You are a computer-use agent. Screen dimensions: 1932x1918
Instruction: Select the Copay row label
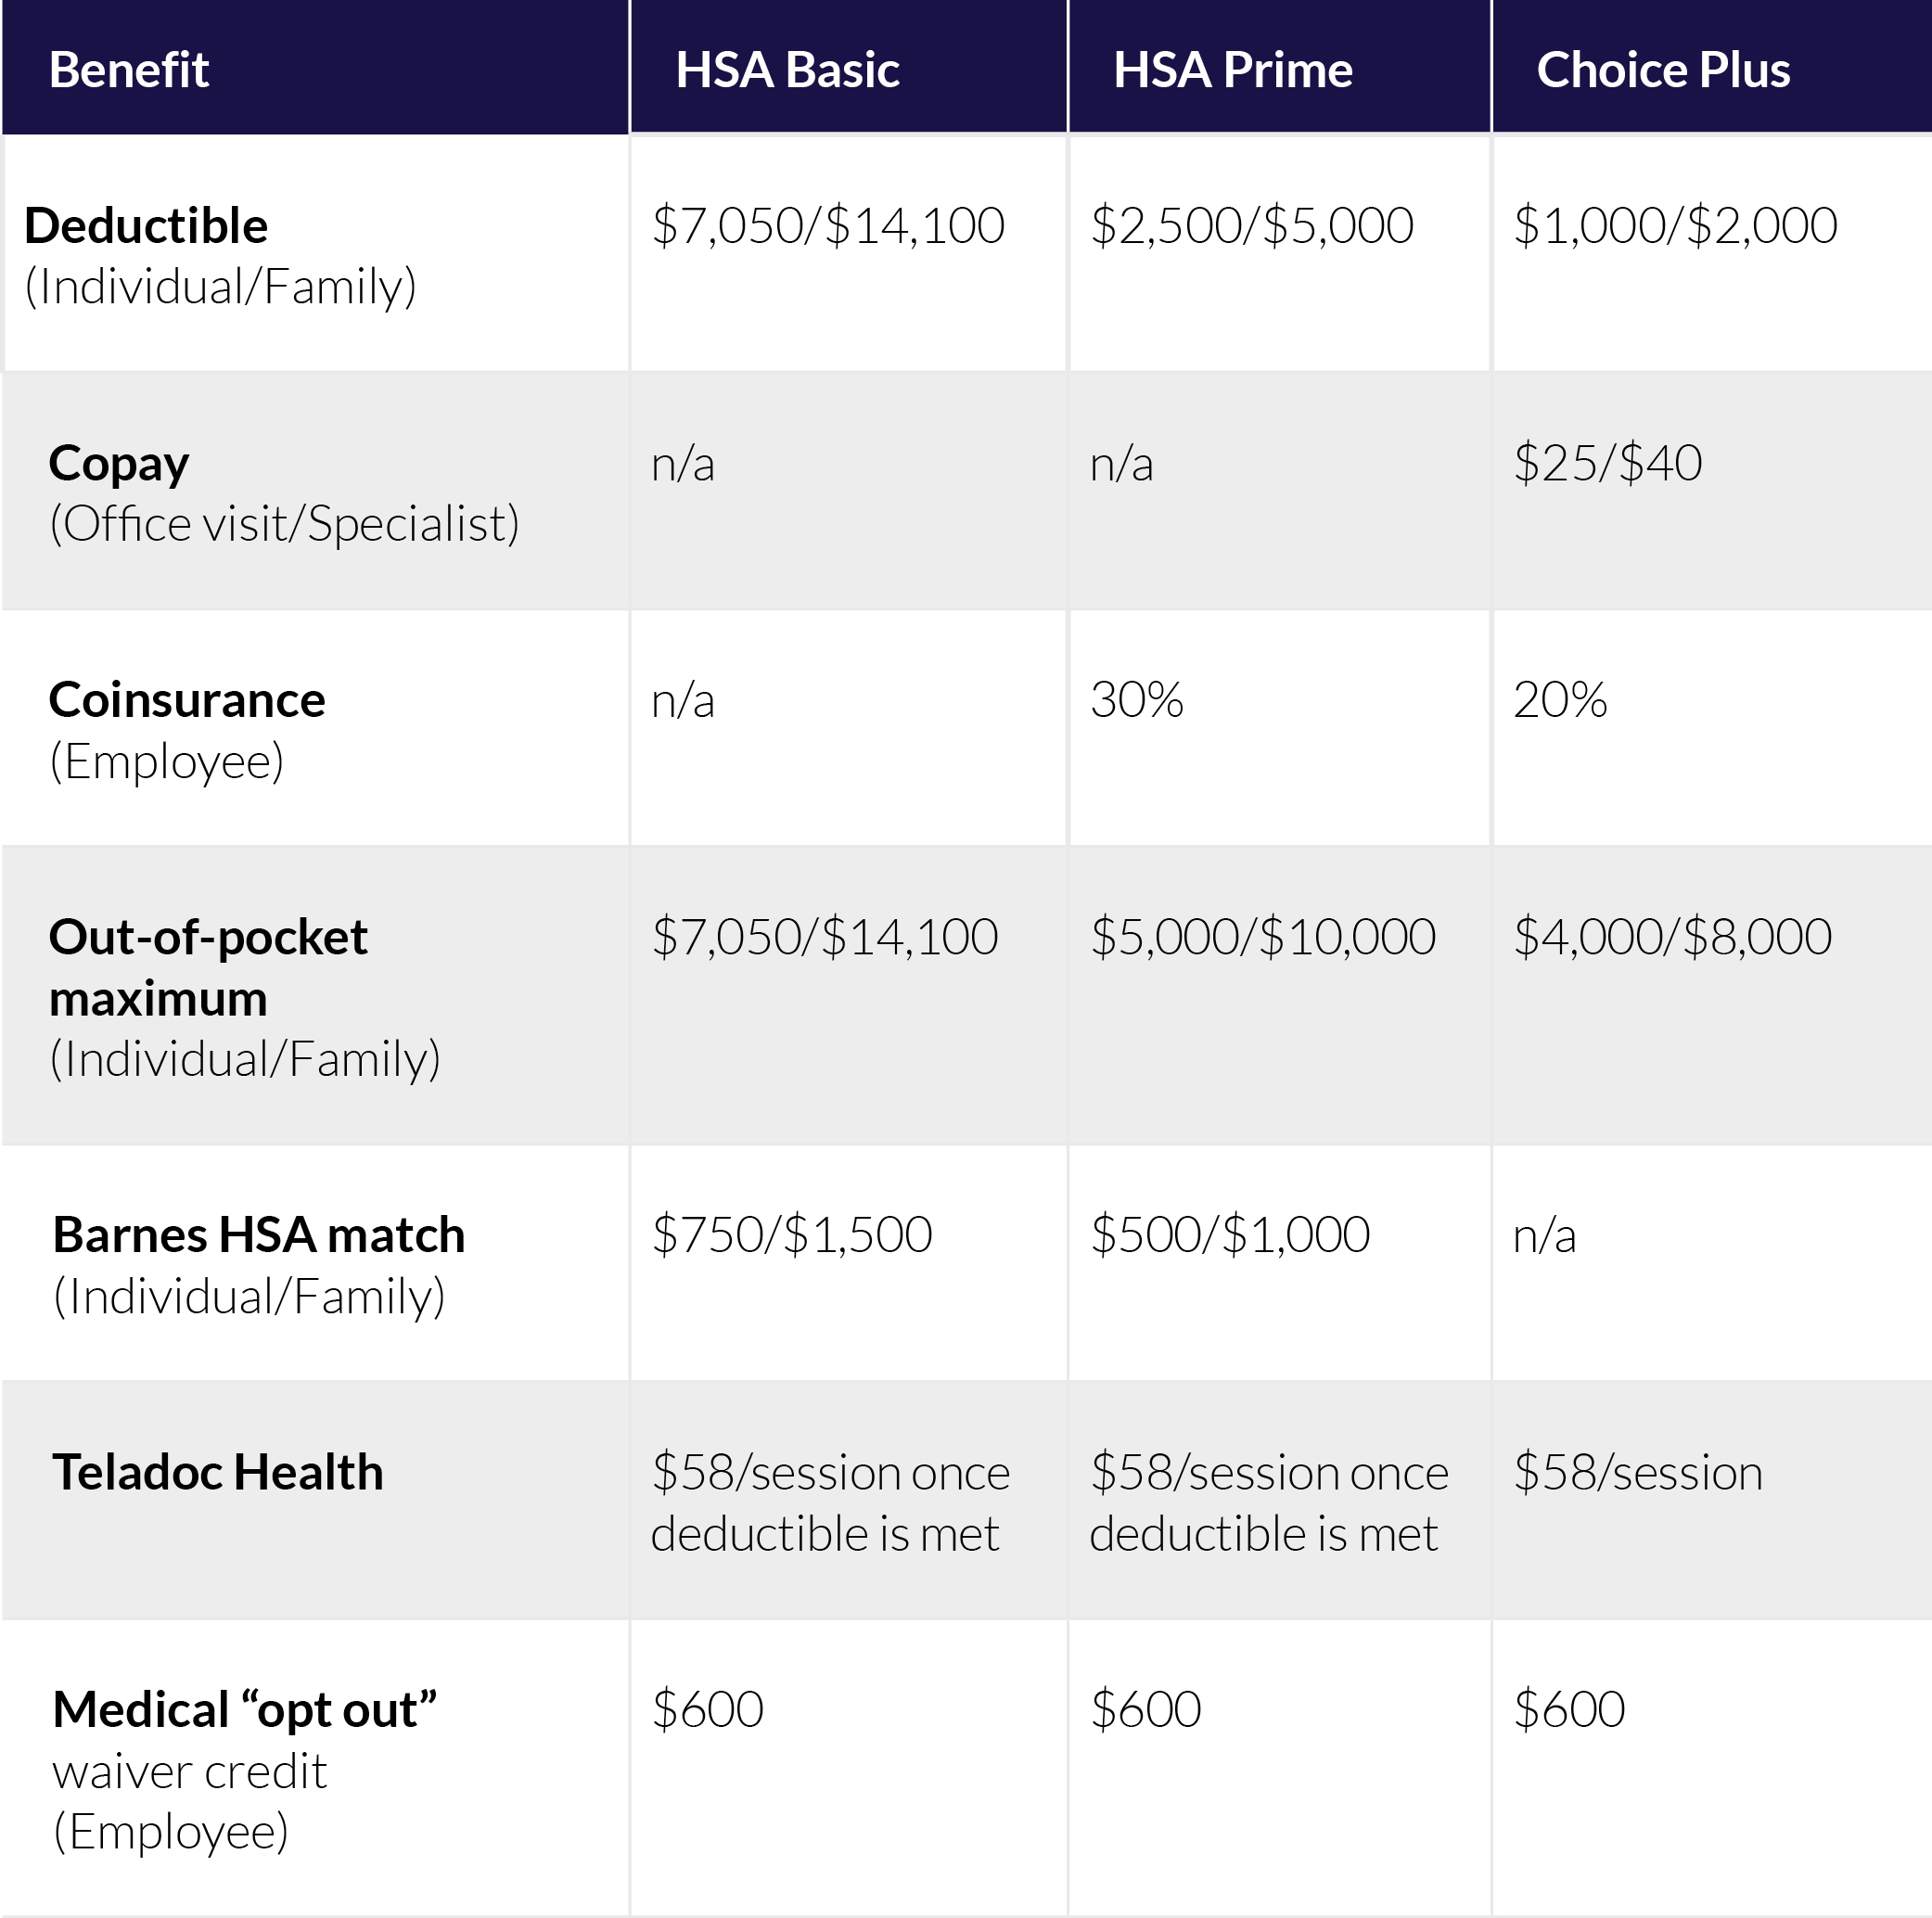pyautogui.click(x=119, y=464)
